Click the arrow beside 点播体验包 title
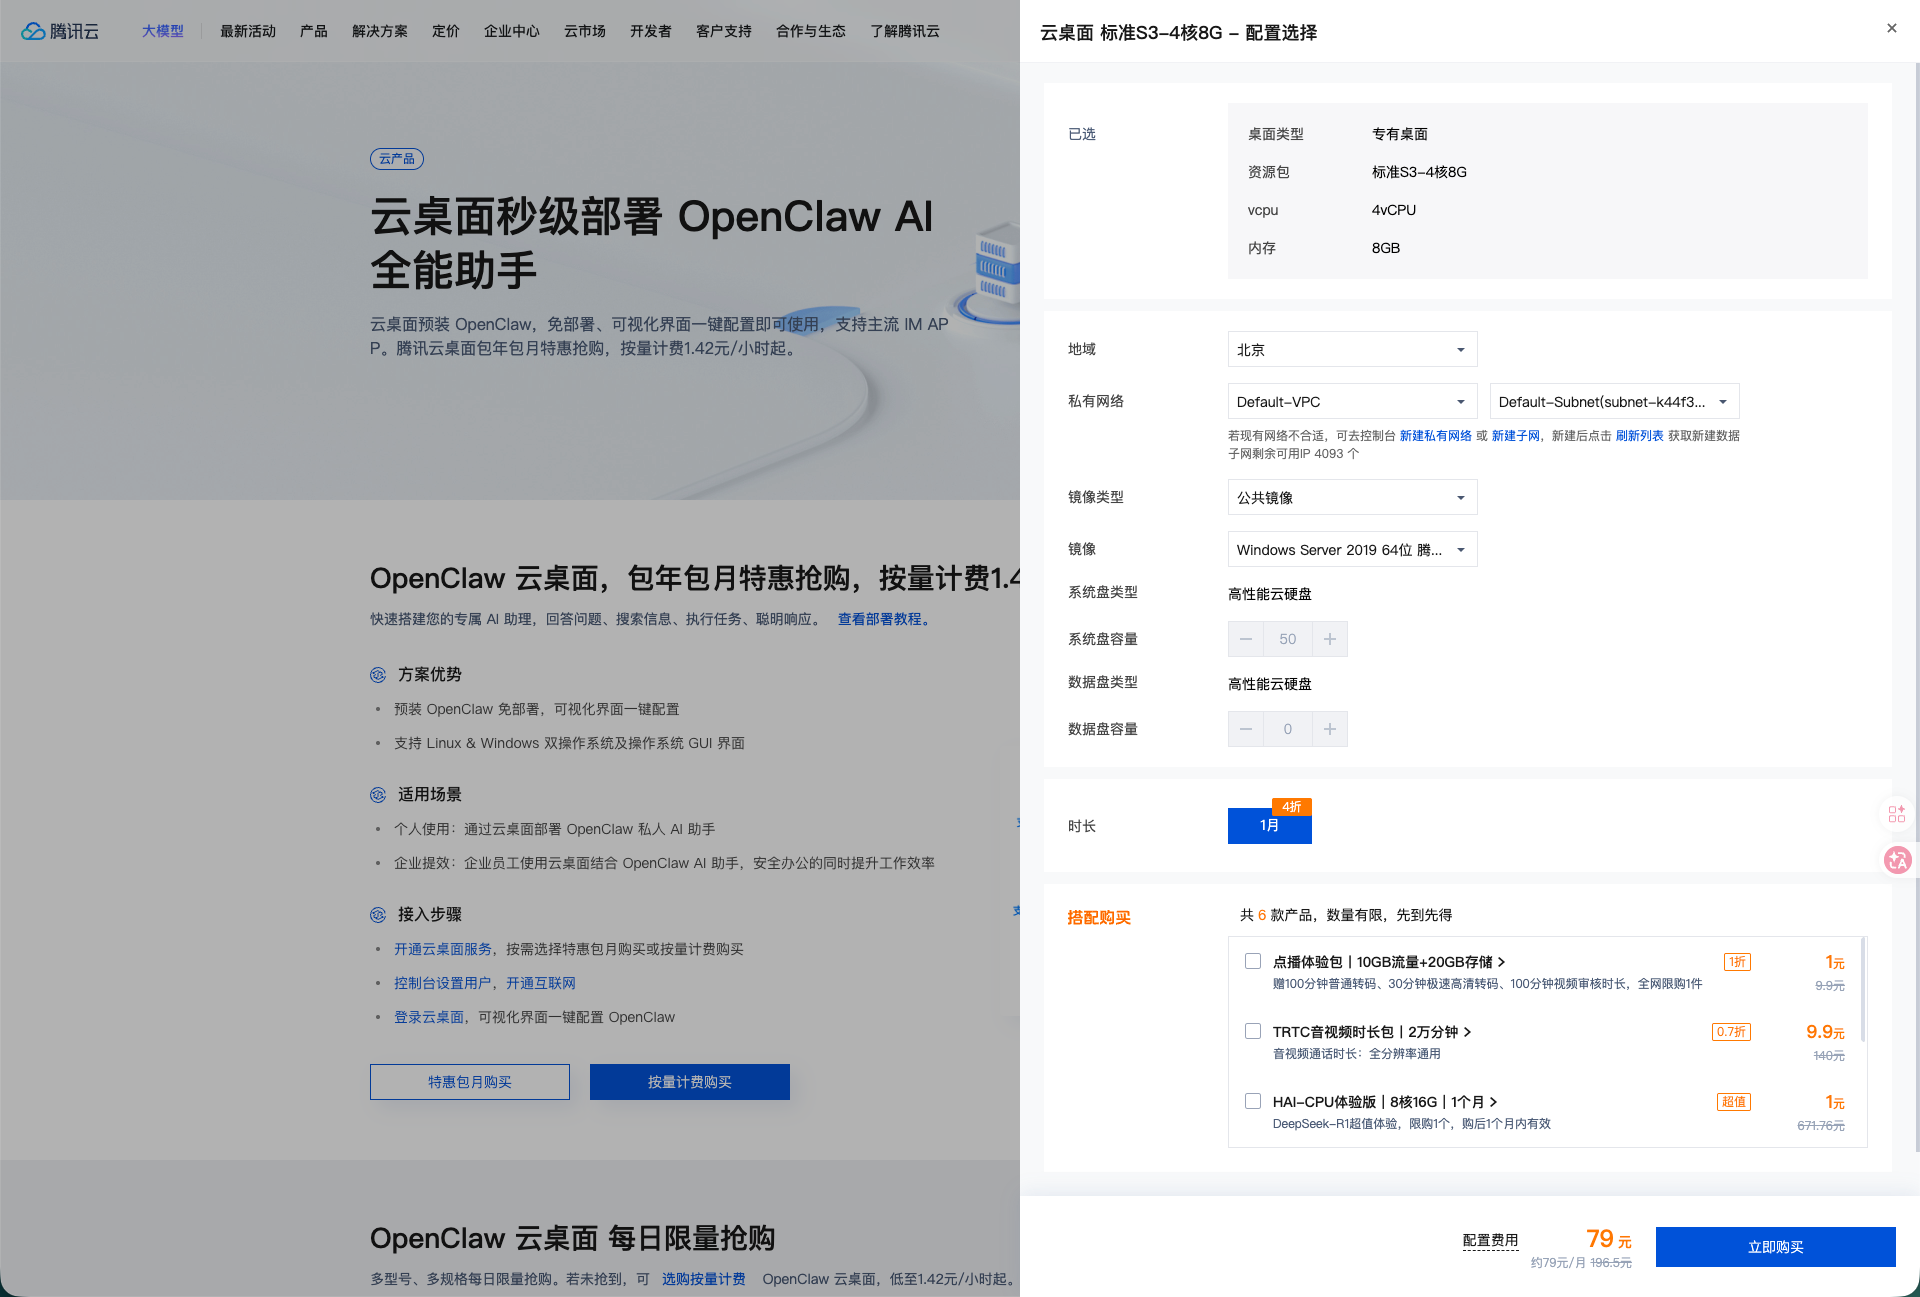Viewport: 1920px width, 1297px height. pos(1501,962)
